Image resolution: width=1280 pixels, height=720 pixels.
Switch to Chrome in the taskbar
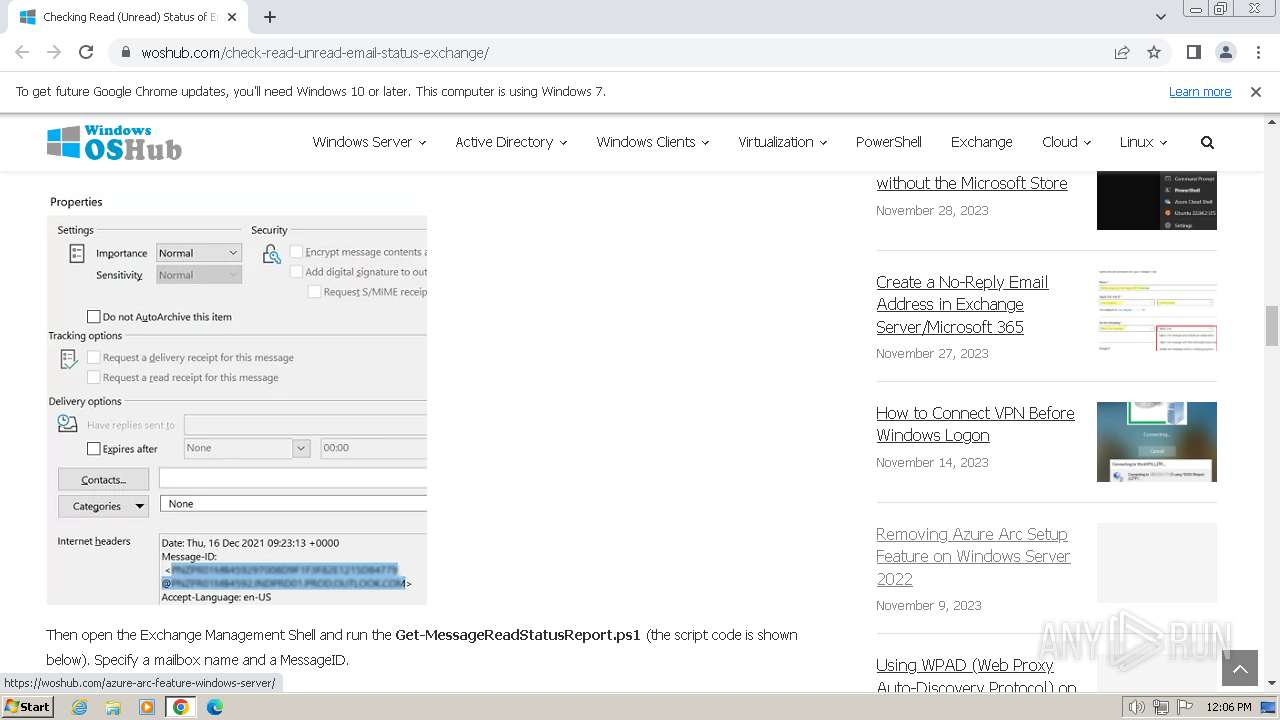click(x=181, y=707)
